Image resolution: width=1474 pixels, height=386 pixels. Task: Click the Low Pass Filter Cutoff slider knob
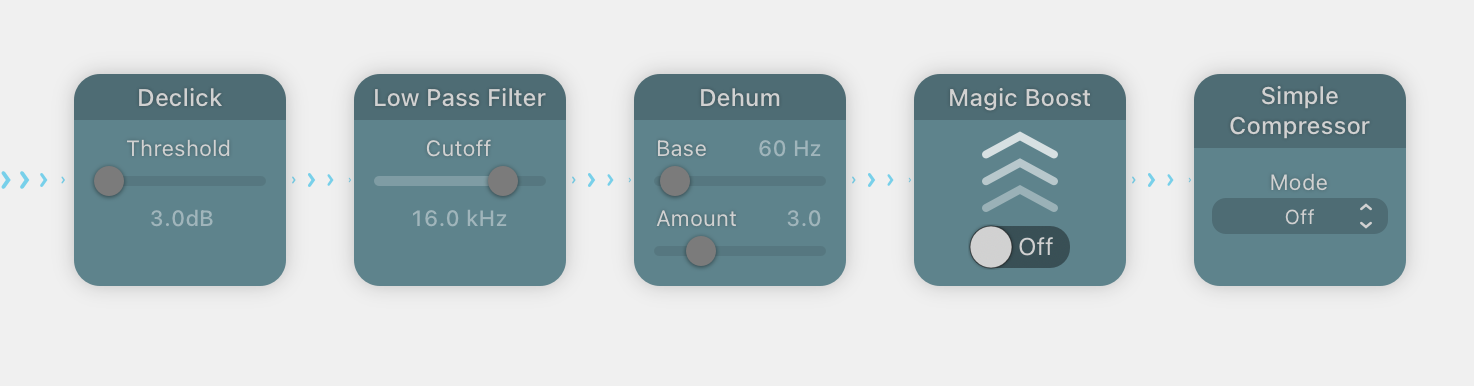[503, 181]
